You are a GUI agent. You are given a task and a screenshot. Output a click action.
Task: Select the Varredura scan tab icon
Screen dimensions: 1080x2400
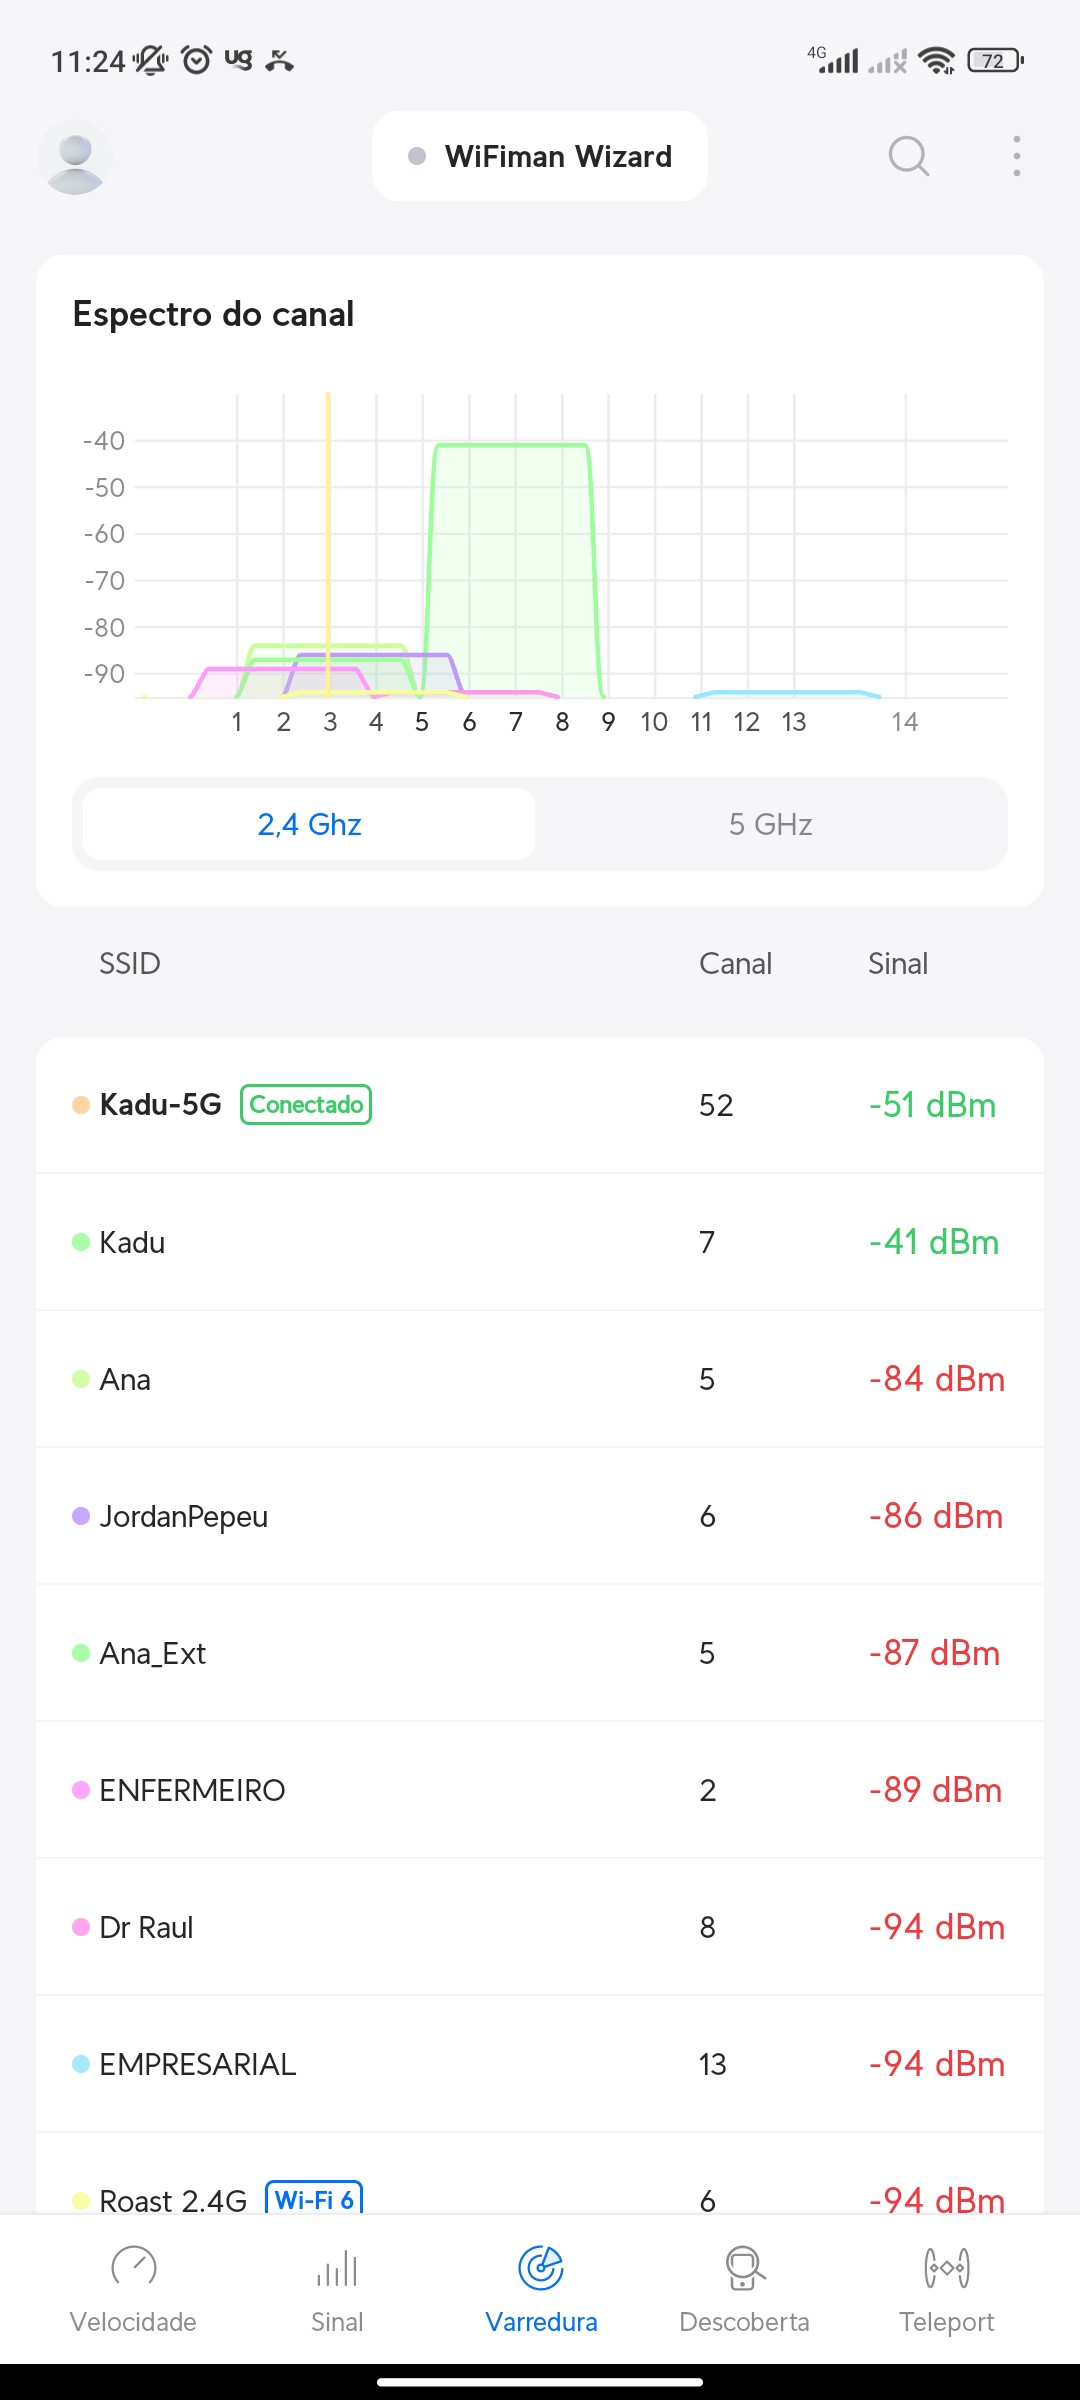click(541, 2268)
